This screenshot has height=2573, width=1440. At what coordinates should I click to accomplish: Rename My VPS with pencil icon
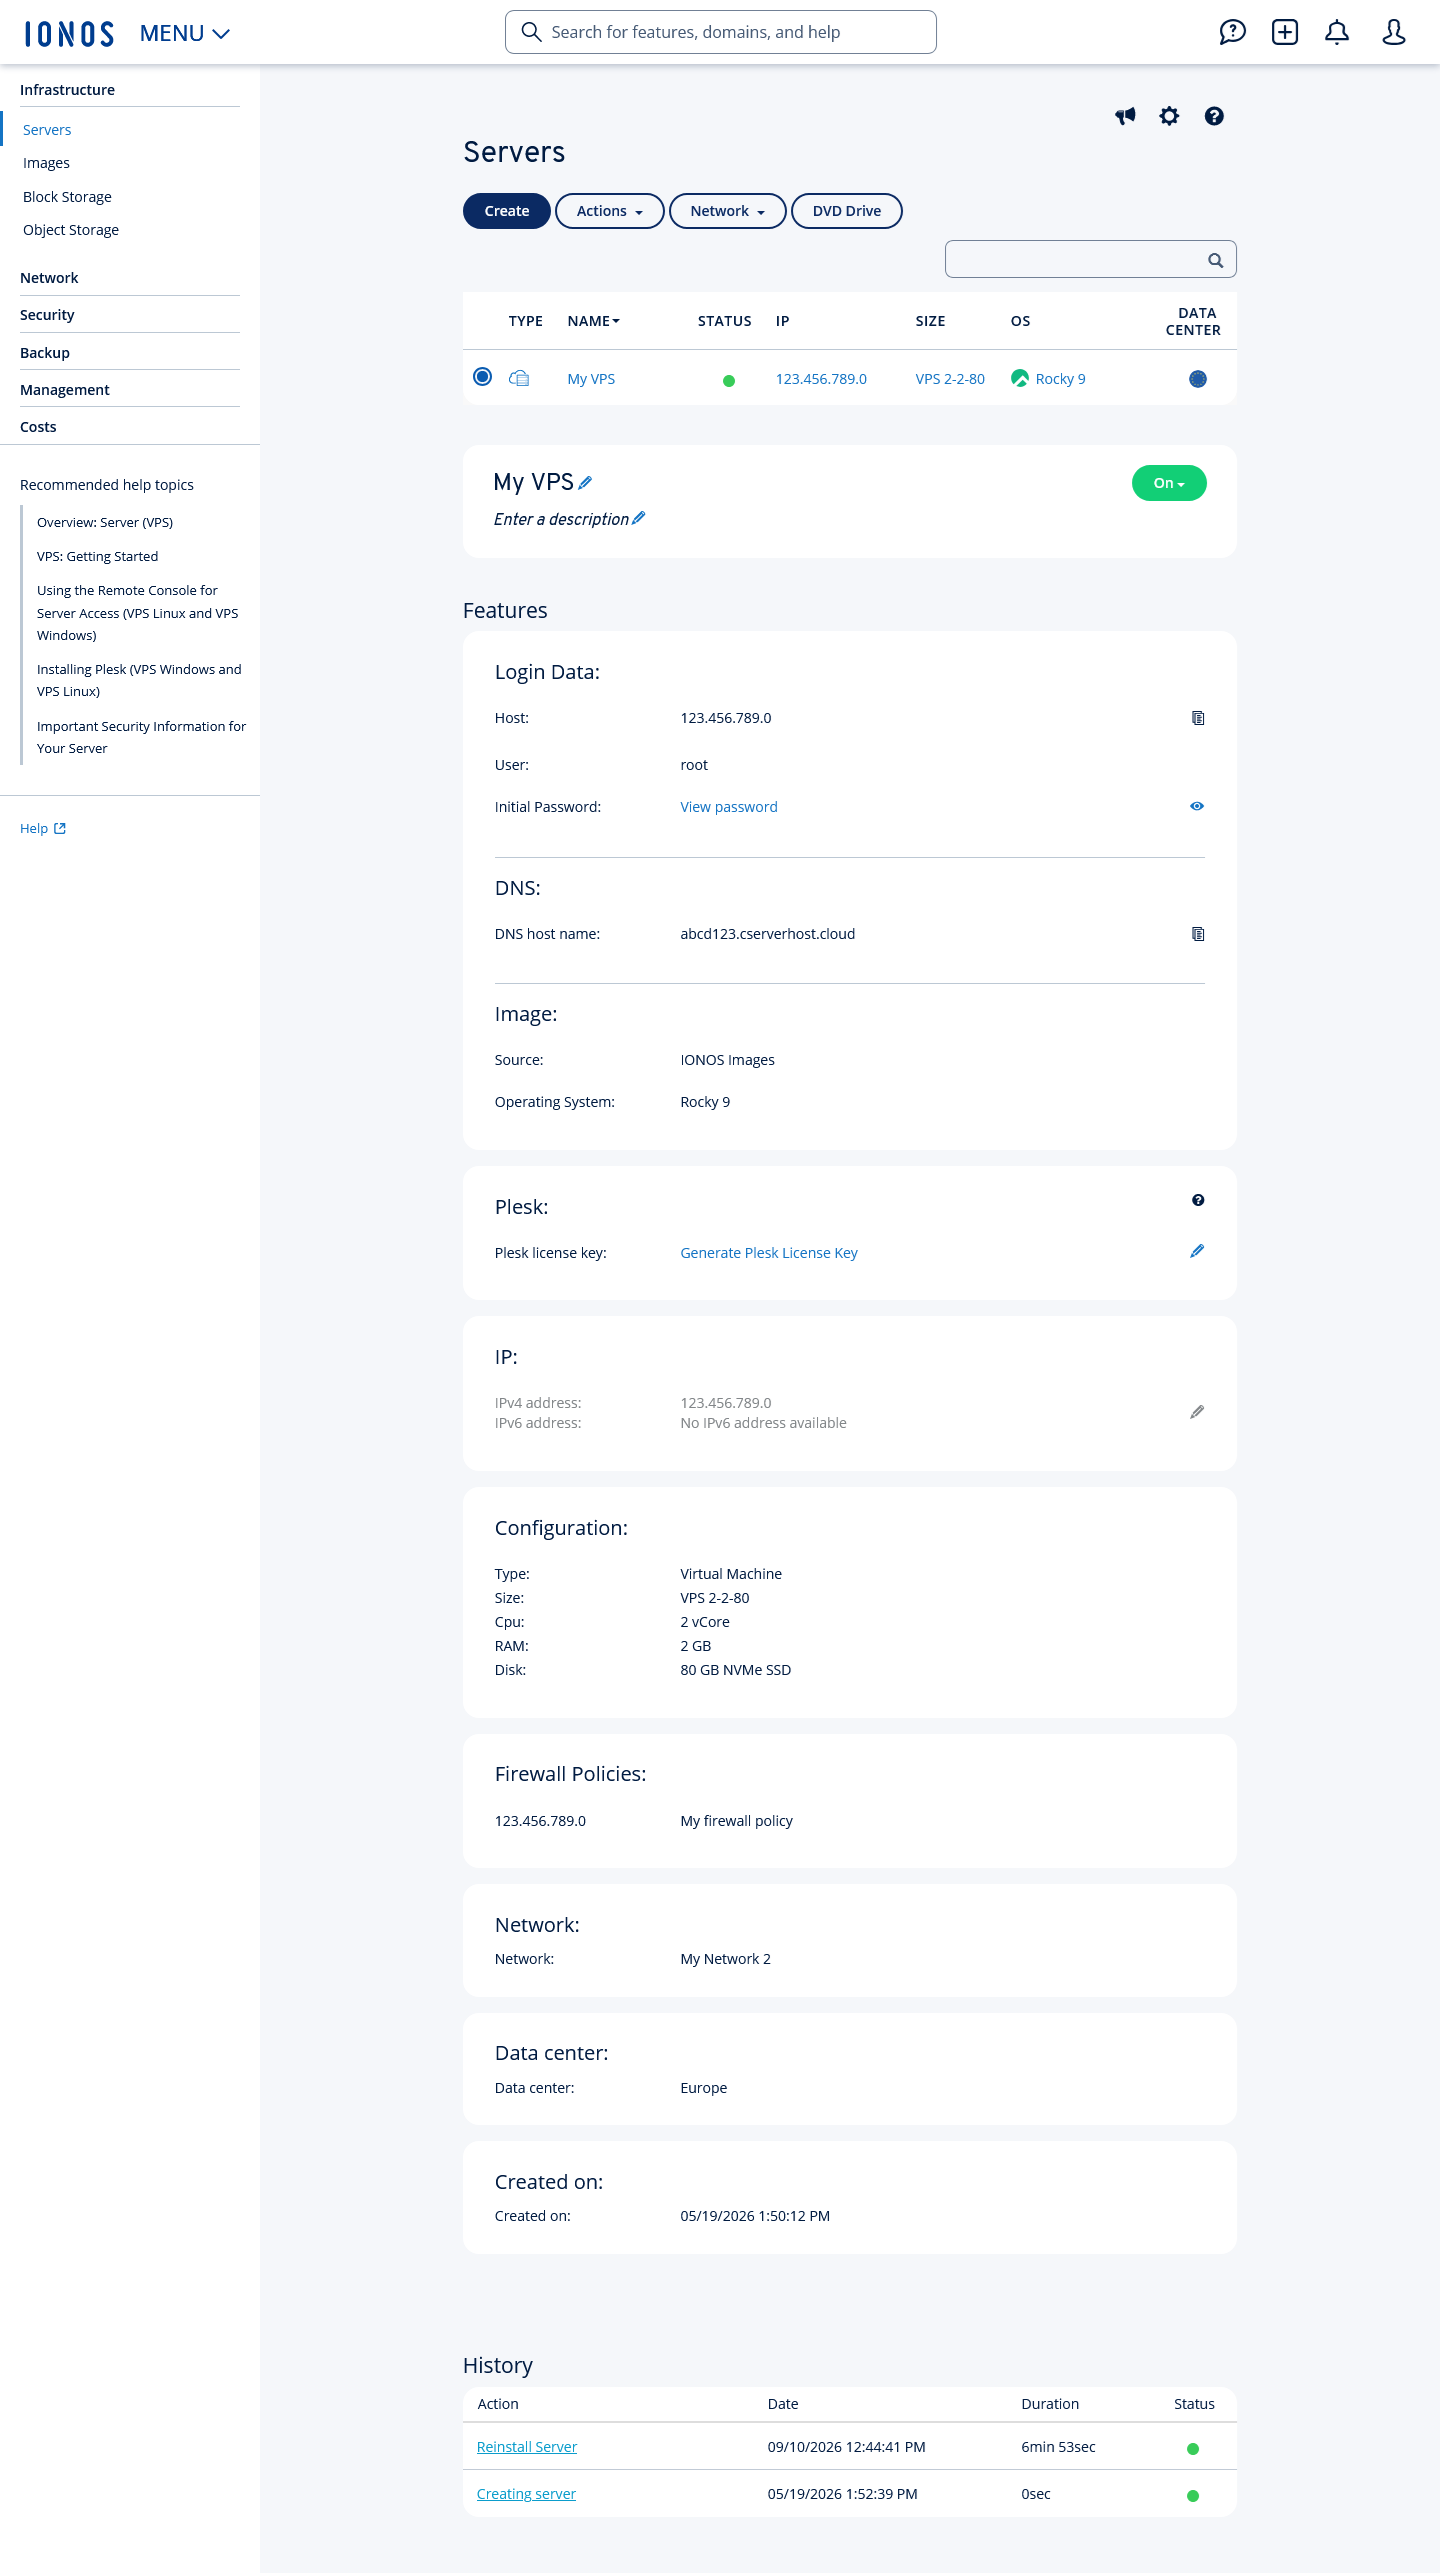point(585,483)
